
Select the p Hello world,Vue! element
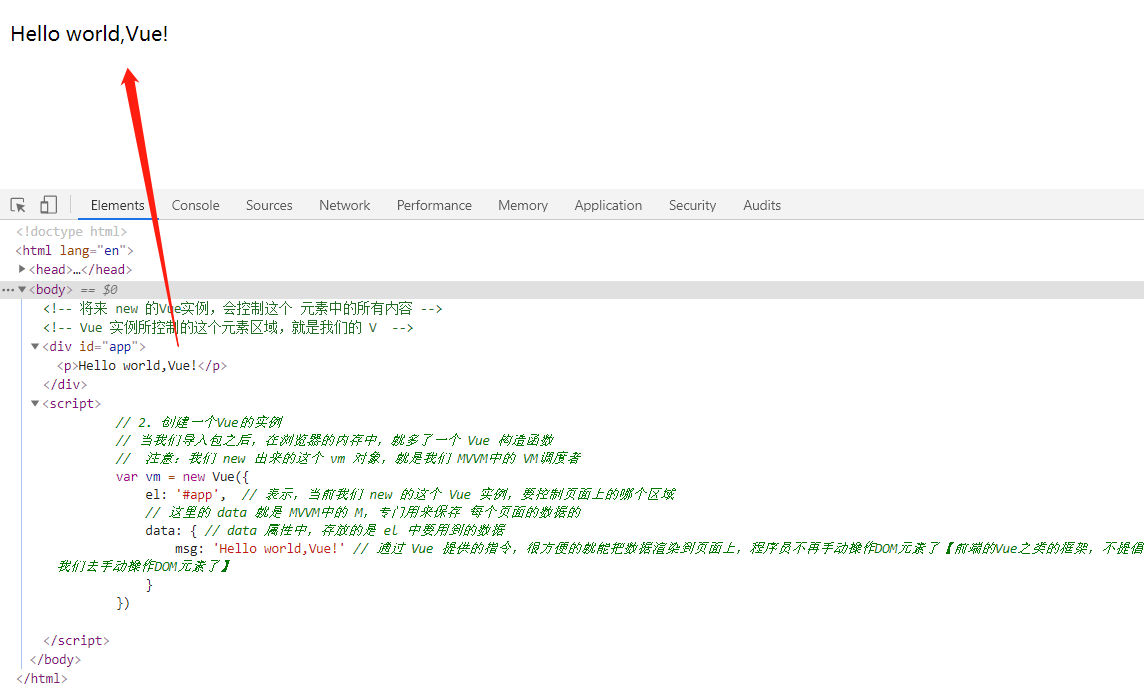[x=142, y=366]
